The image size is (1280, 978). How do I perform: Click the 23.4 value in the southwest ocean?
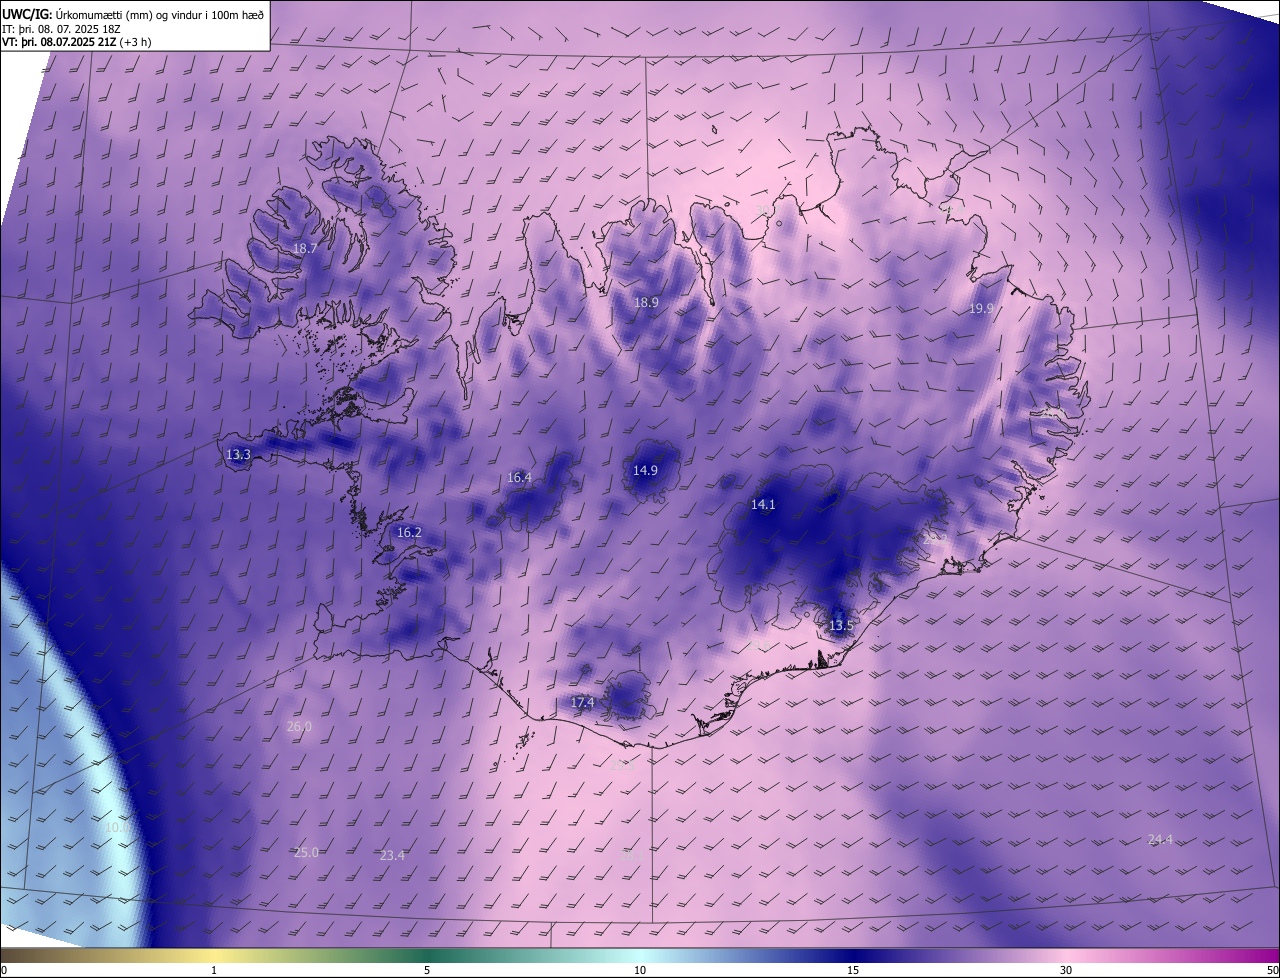click(392, 855)
